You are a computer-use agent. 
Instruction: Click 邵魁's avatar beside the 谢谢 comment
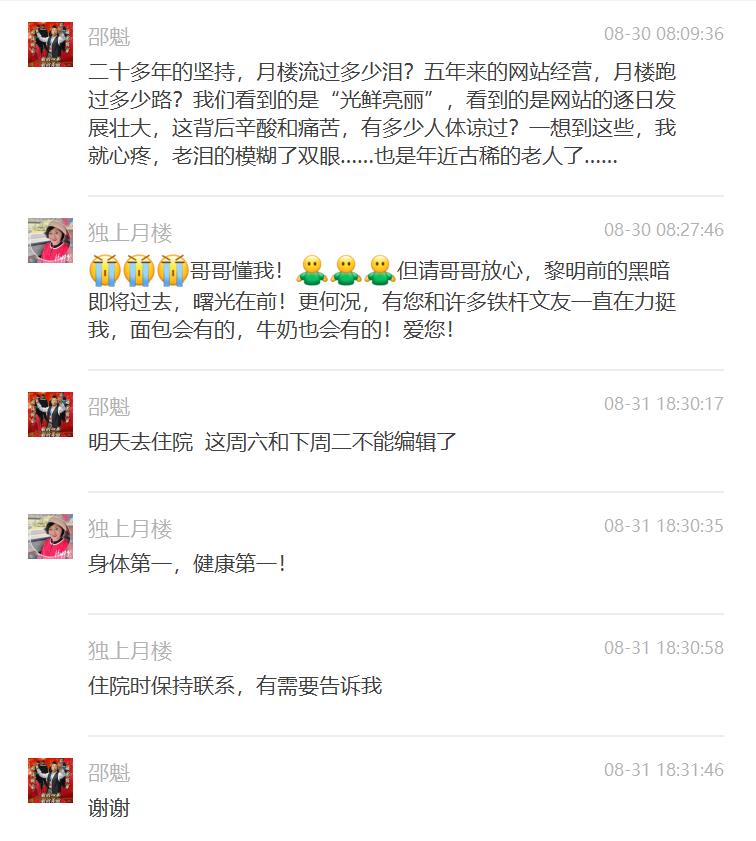coord(50,780)
